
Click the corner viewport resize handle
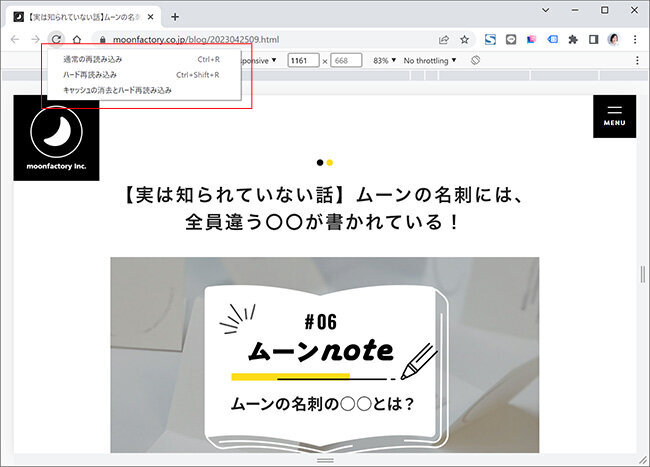(643, 460)
